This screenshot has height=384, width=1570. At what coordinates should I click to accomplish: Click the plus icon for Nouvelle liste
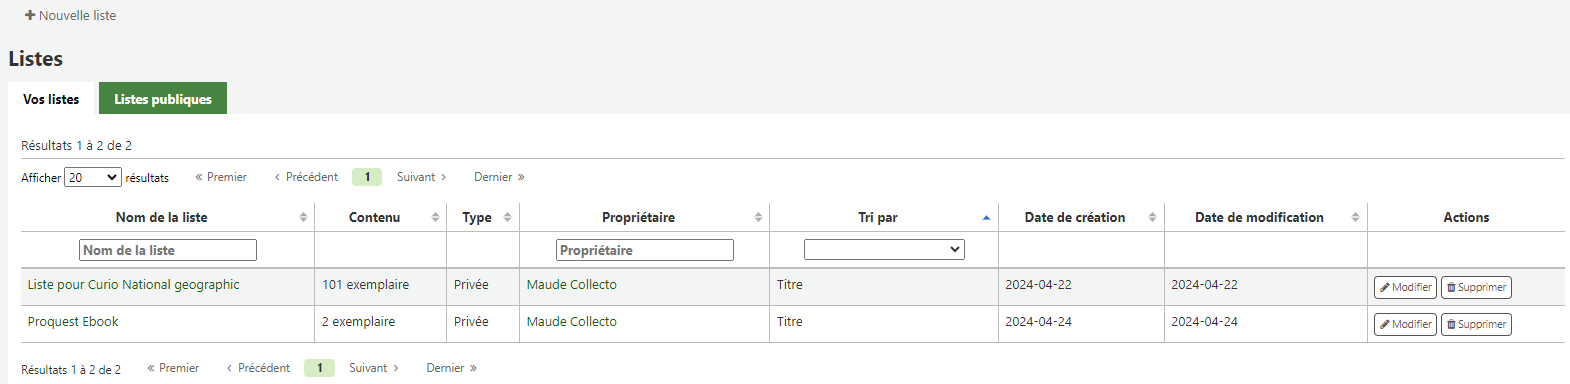[30, 16]
